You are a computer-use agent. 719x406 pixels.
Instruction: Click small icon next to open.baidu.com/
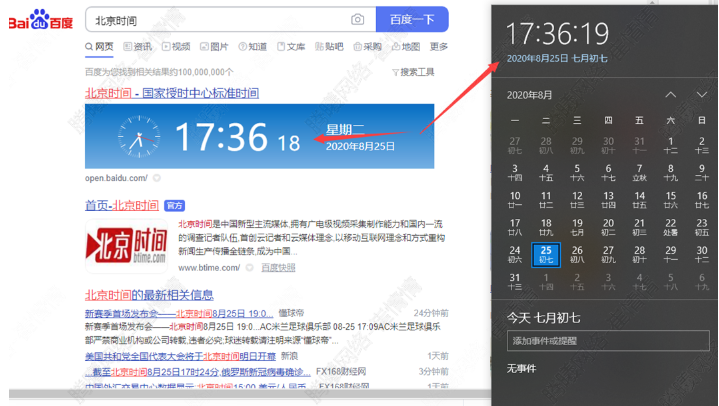(x=155, y=179)
